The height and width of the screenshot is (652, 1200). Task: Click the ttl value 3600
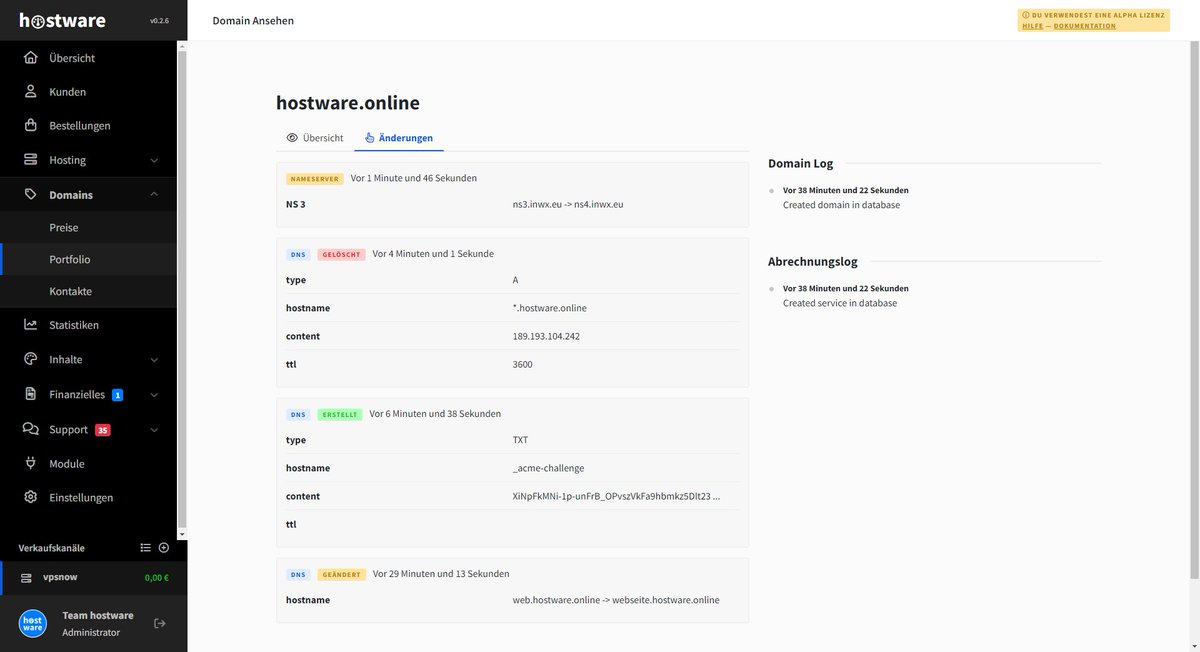click(522, 364)
